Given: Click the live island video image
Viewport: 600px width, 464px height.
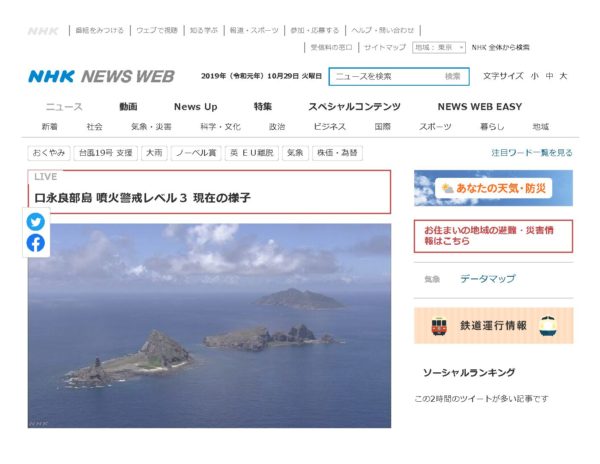Looking at the screenshot, I should [x=209, y=326].
